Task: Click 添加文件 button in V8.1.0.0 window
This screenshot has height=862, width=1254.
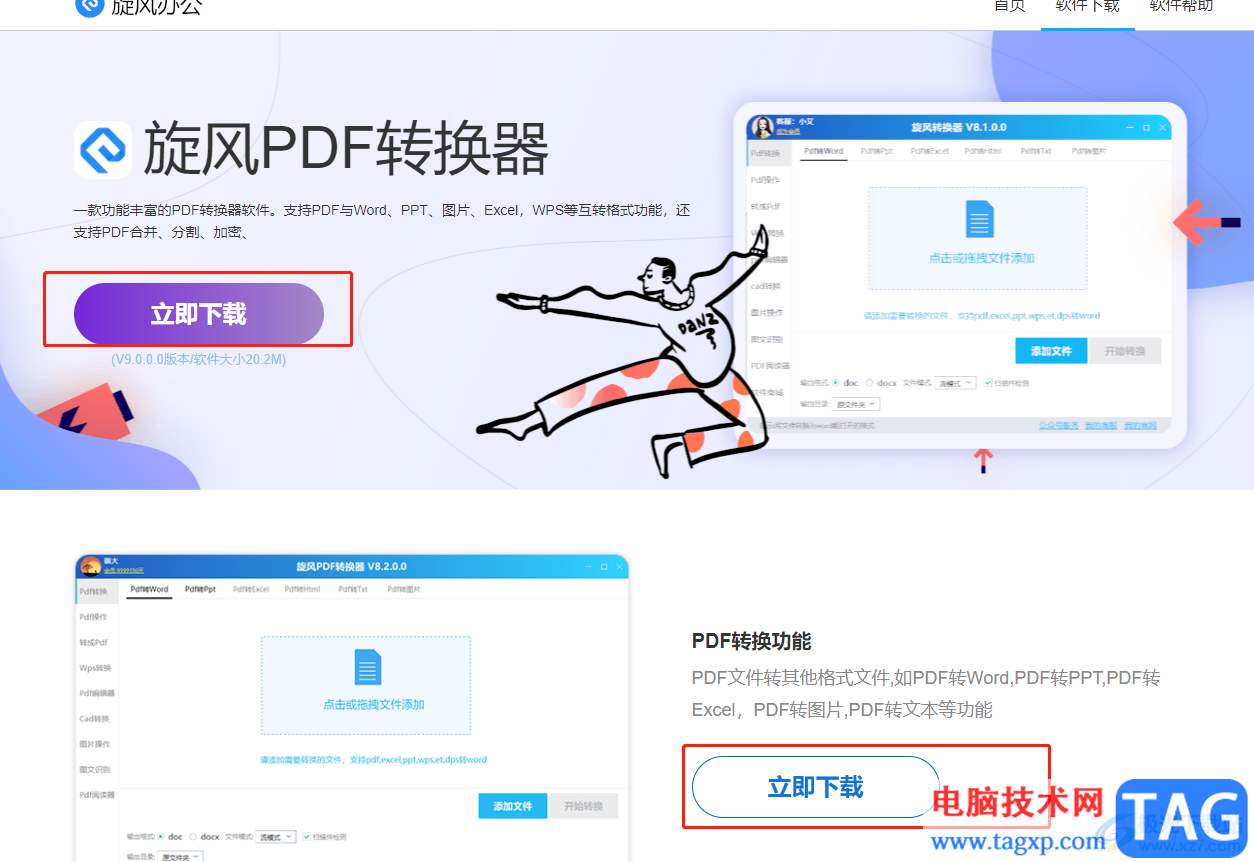Action: click(x=1051, y=351)
